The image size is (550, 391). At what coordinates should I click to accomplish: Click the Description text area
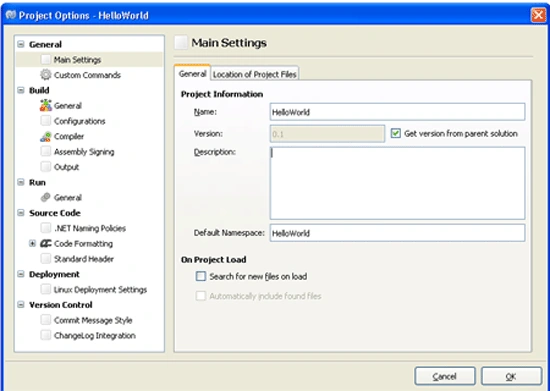(397, 183)
